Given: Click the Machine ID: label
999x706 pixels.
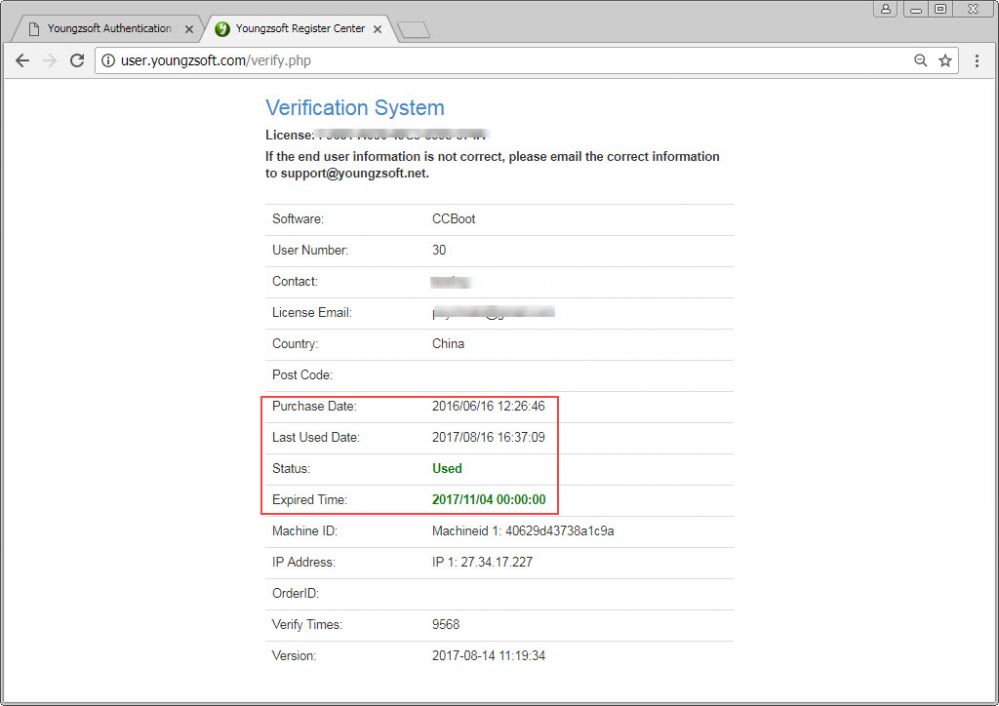Looking at the screenshot, I should [305, 531].
